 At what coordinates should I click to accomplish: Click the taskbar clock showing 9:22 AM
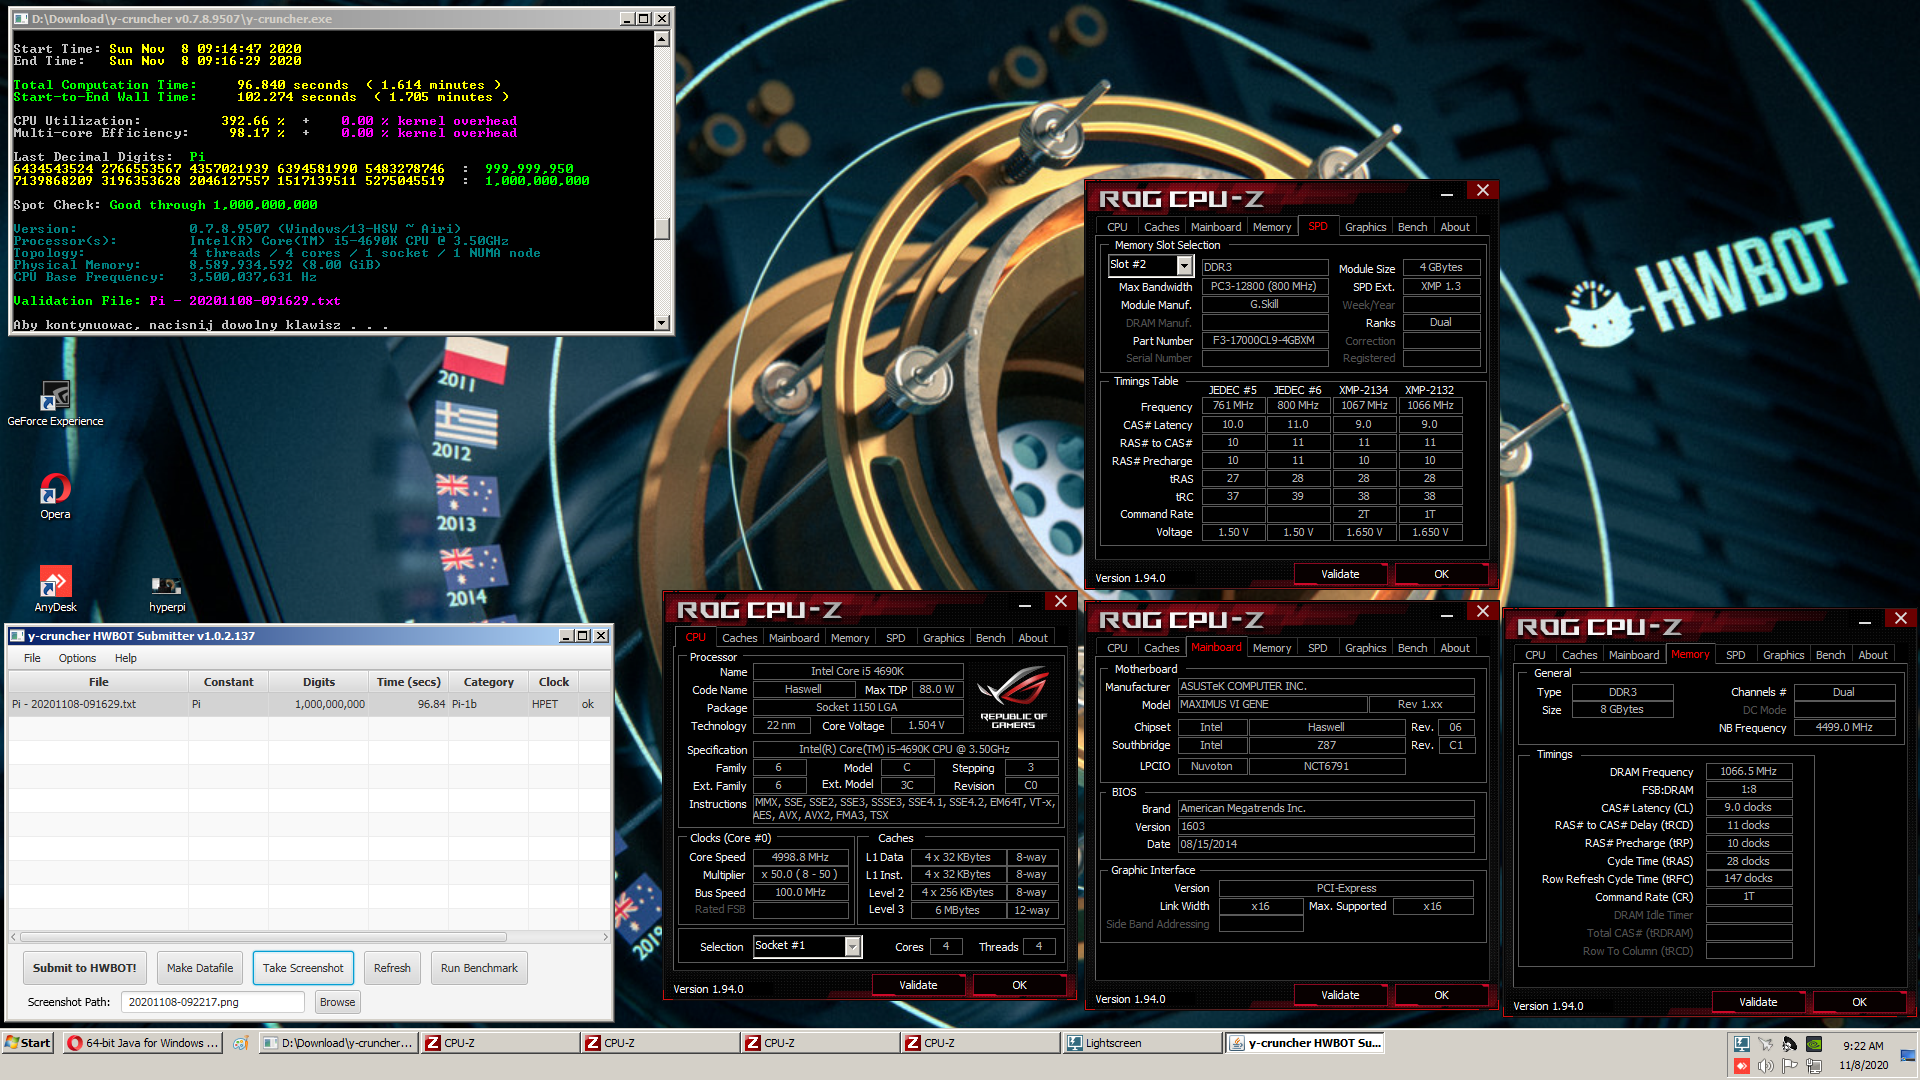(x=1863, y=1046)
